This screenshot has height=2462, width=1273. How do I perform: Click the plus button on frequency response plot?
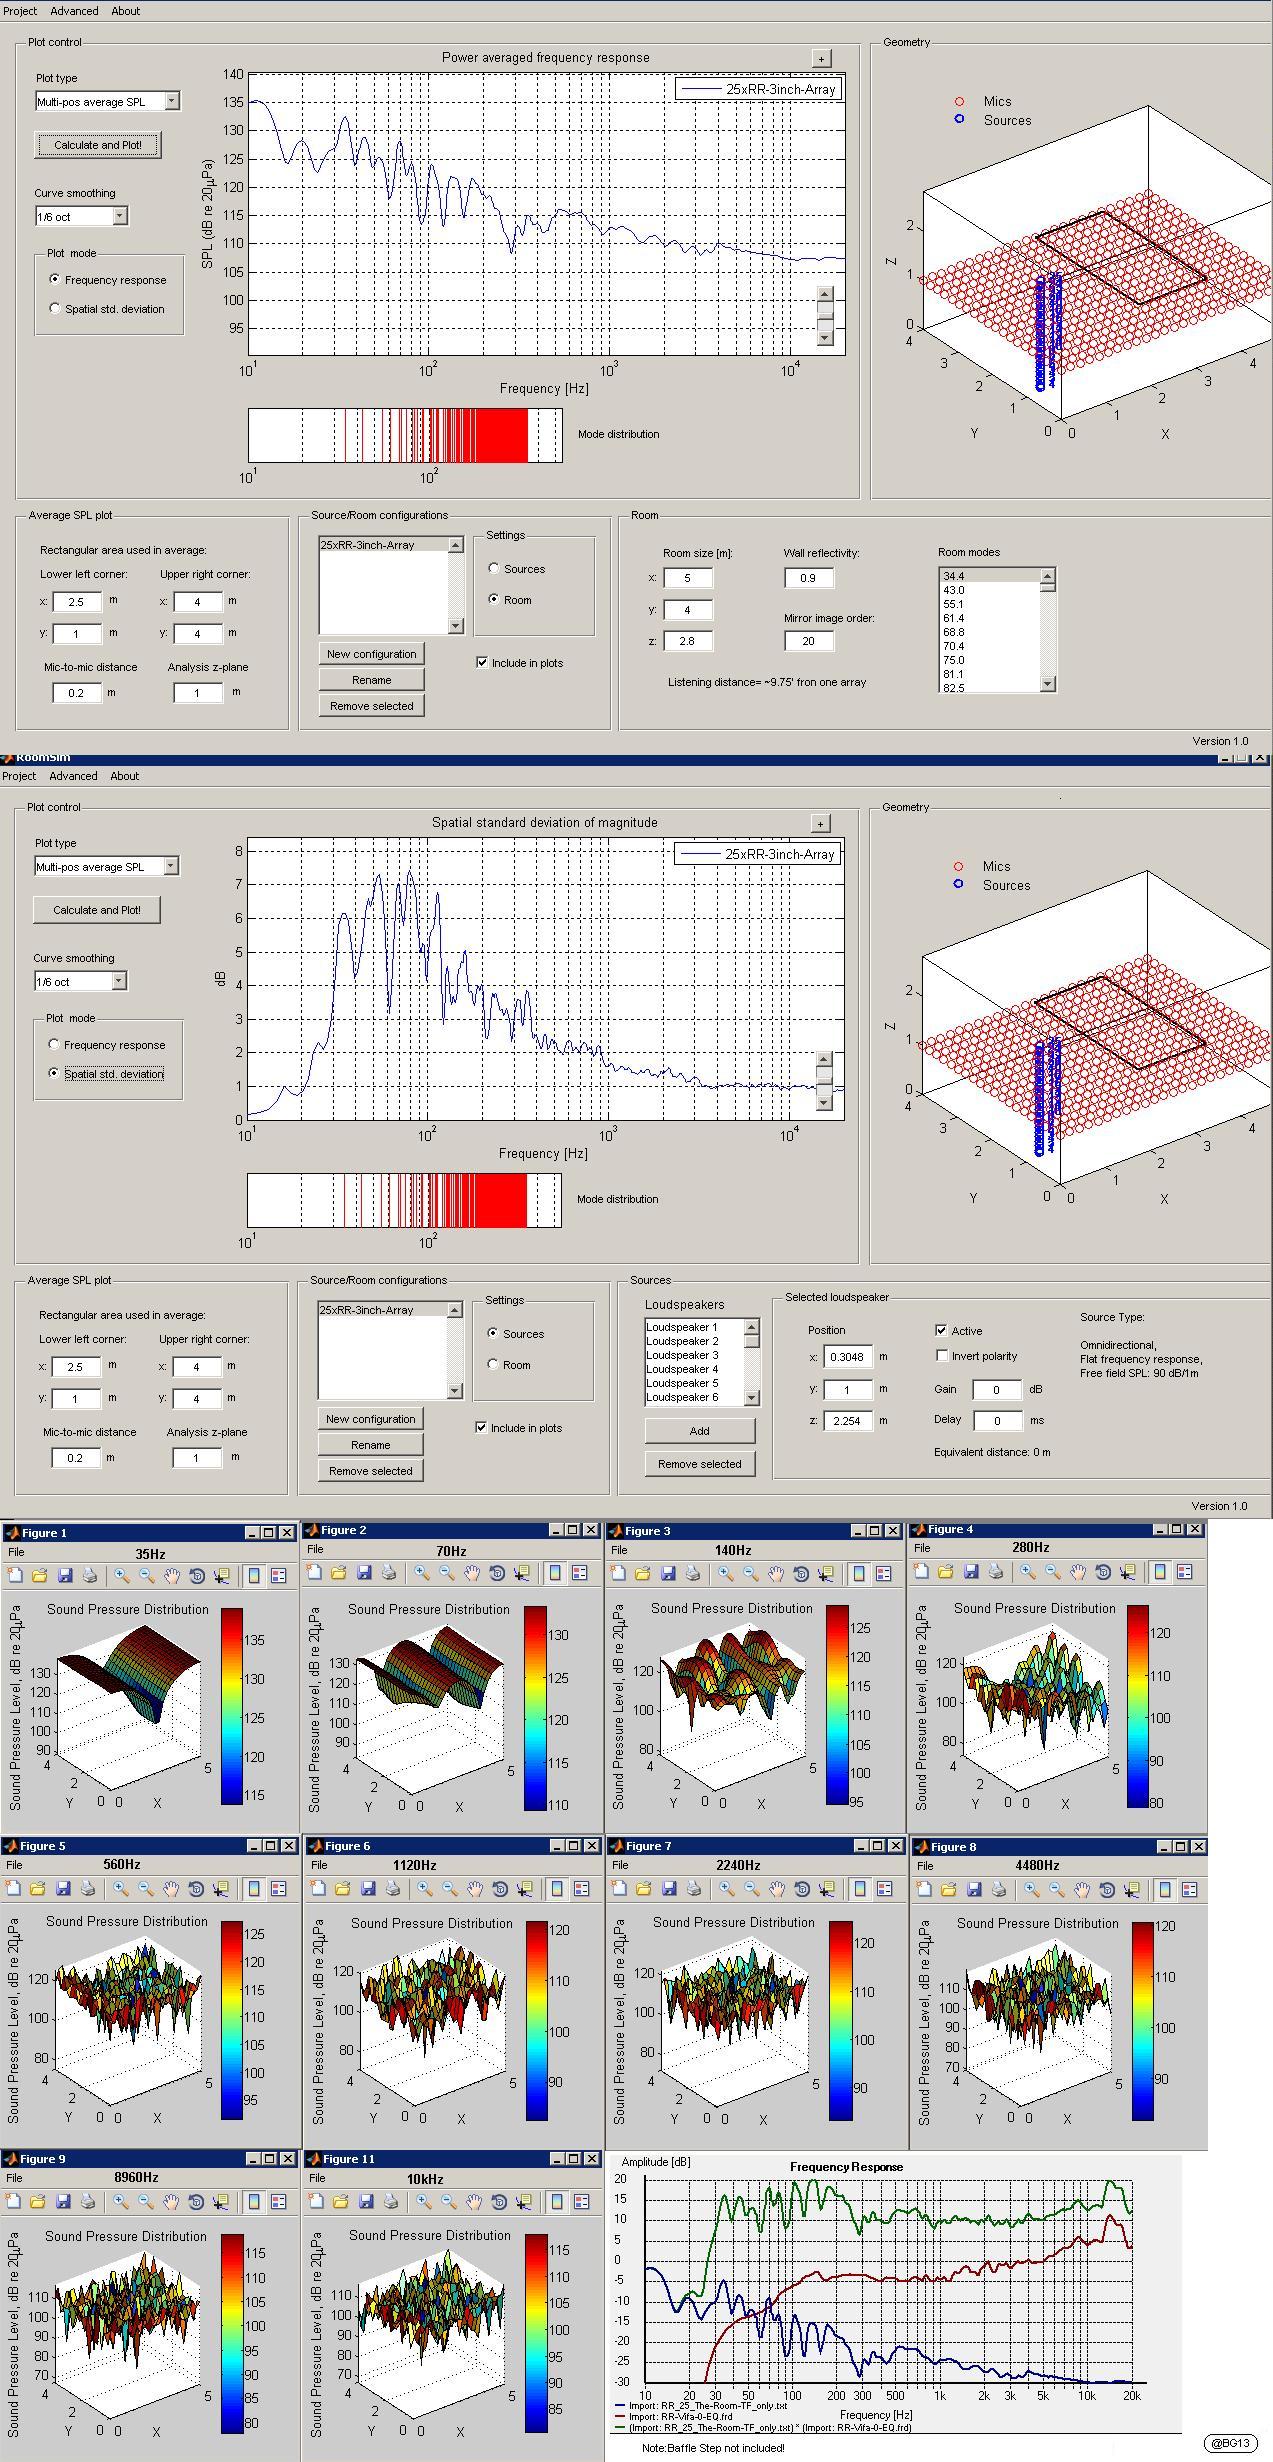[821, 58]
